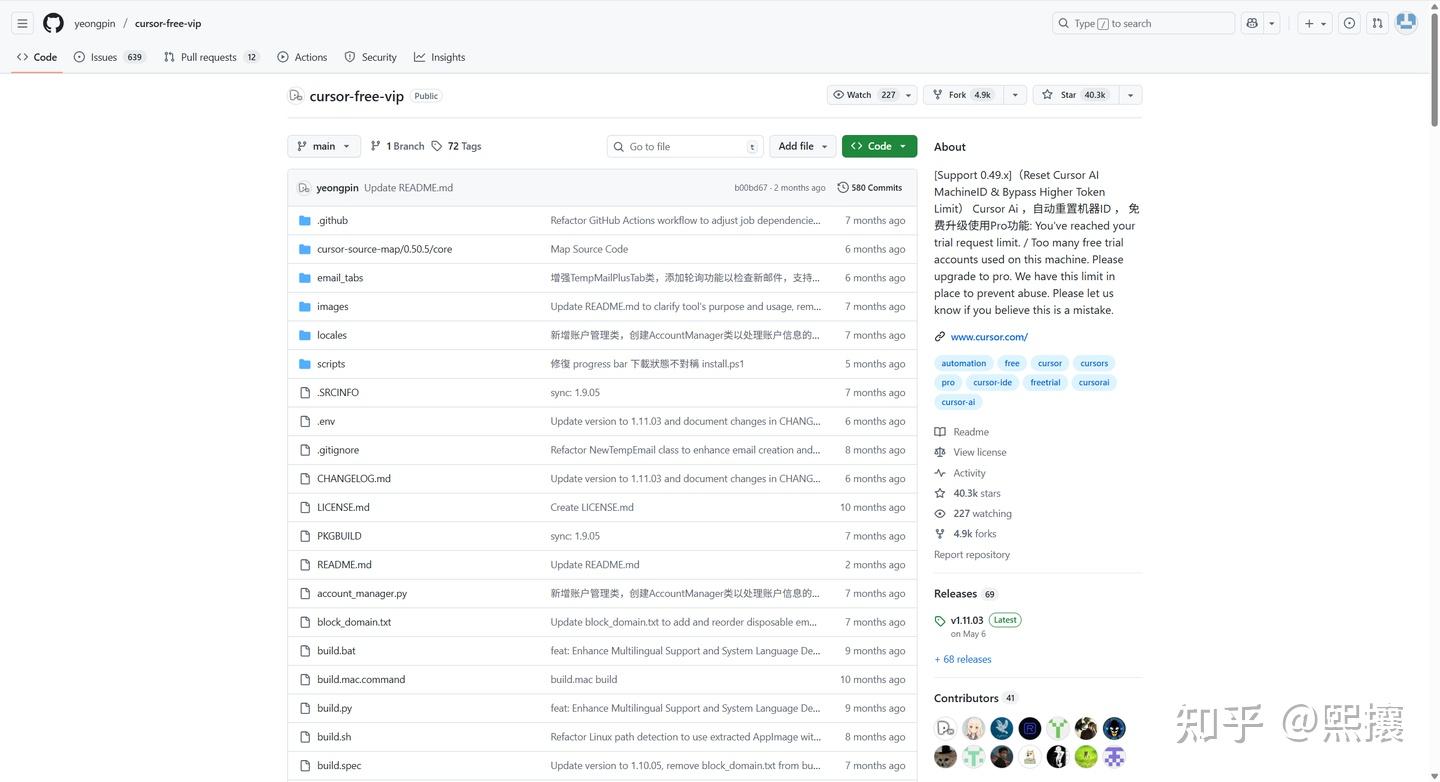Screen dimensions: 1440x782
Task: Switch to the Issues tab
Action: [x=103, y=57]
